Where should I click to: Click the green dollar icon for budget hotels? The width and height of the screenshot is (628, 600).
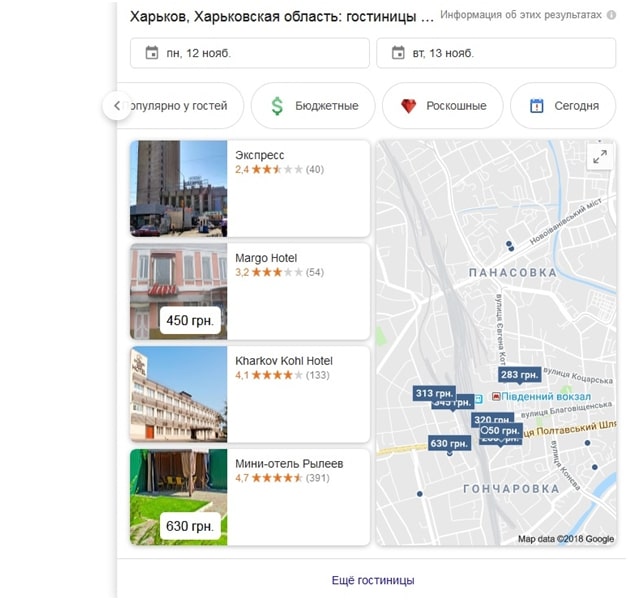pyautogui.click(x=277, y=106)
